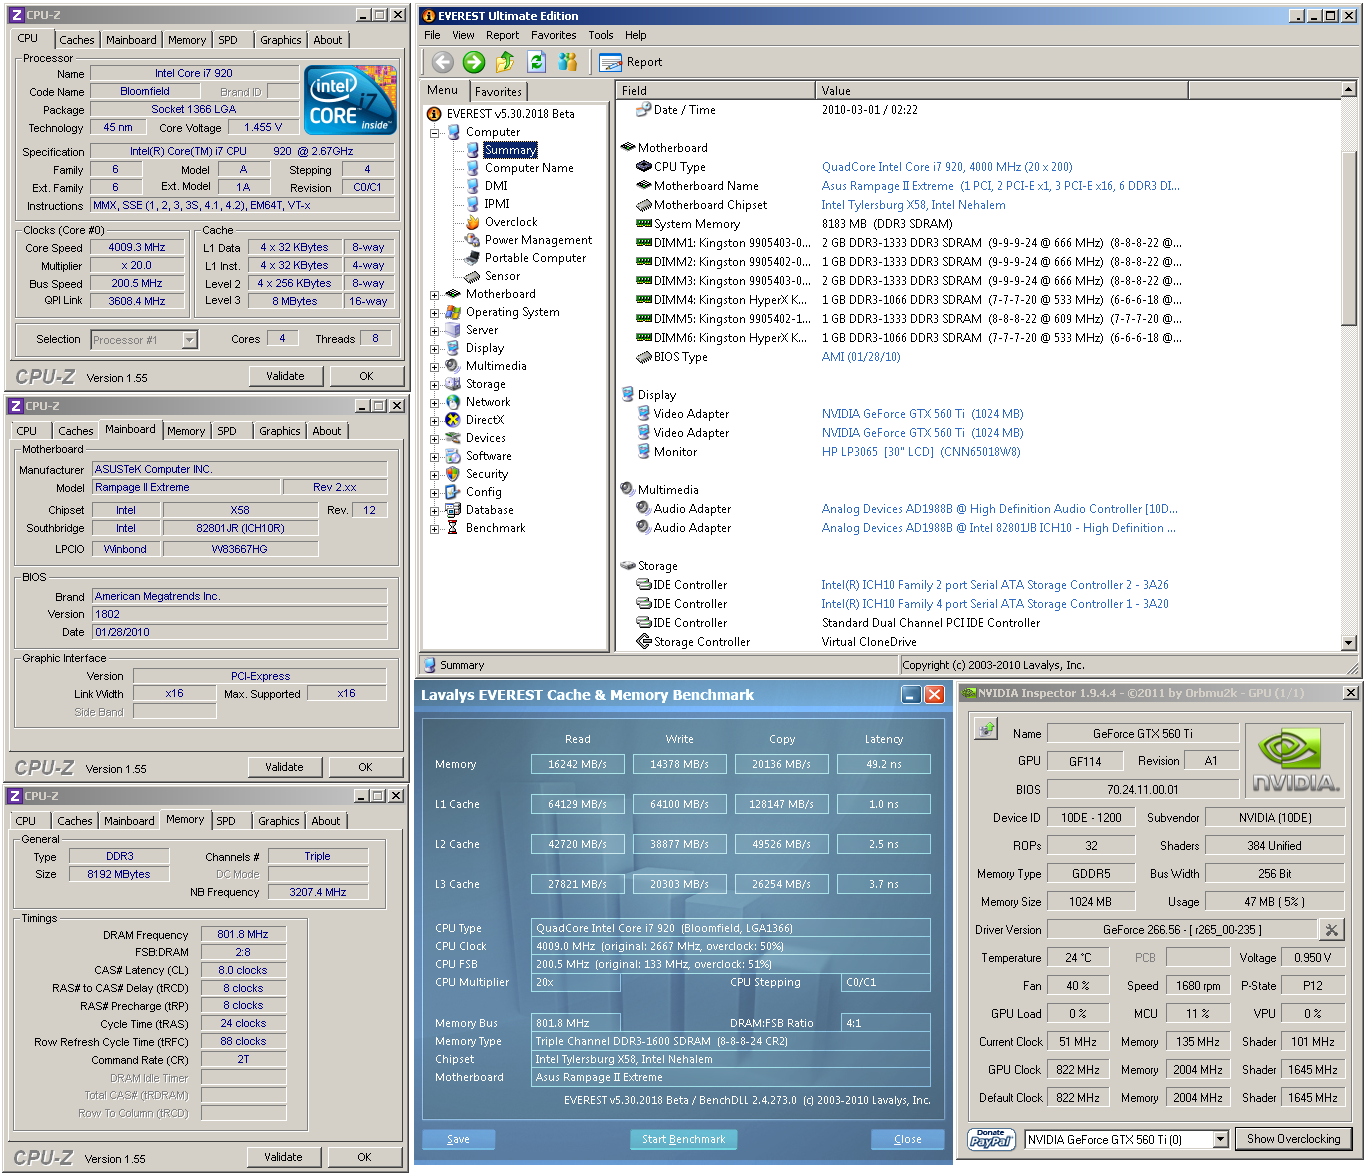
Task: Click the Close button in benchmark window footer
Action: (x=908, y=1139)
